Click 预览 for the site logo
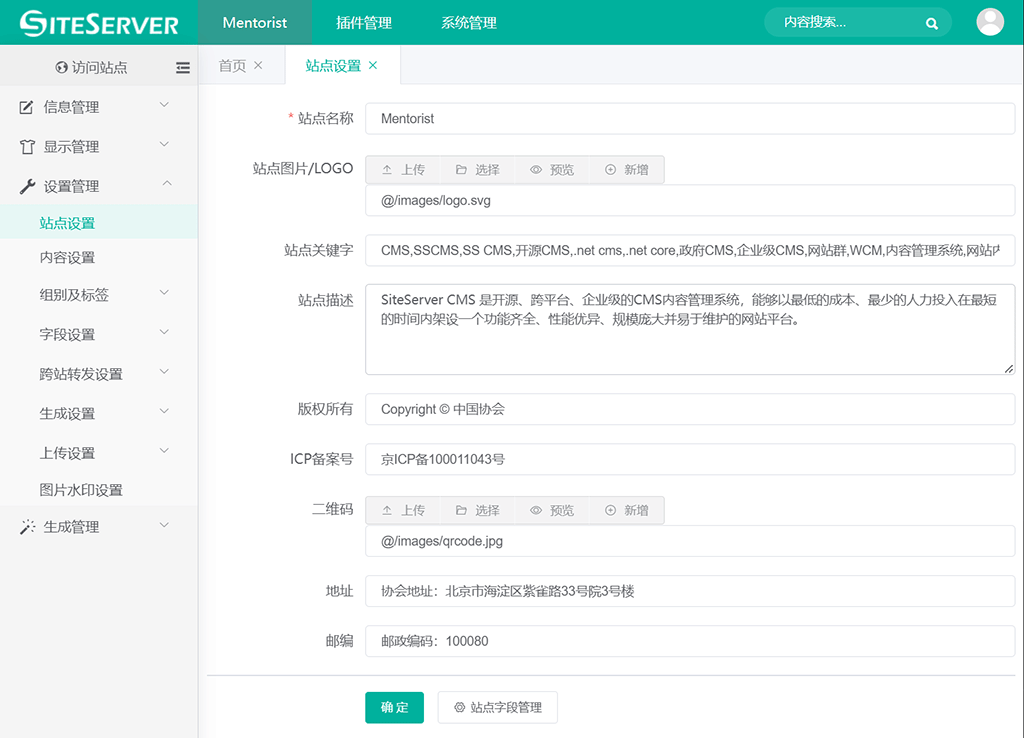Screen dimensions: 1024x738 point(552,170)
